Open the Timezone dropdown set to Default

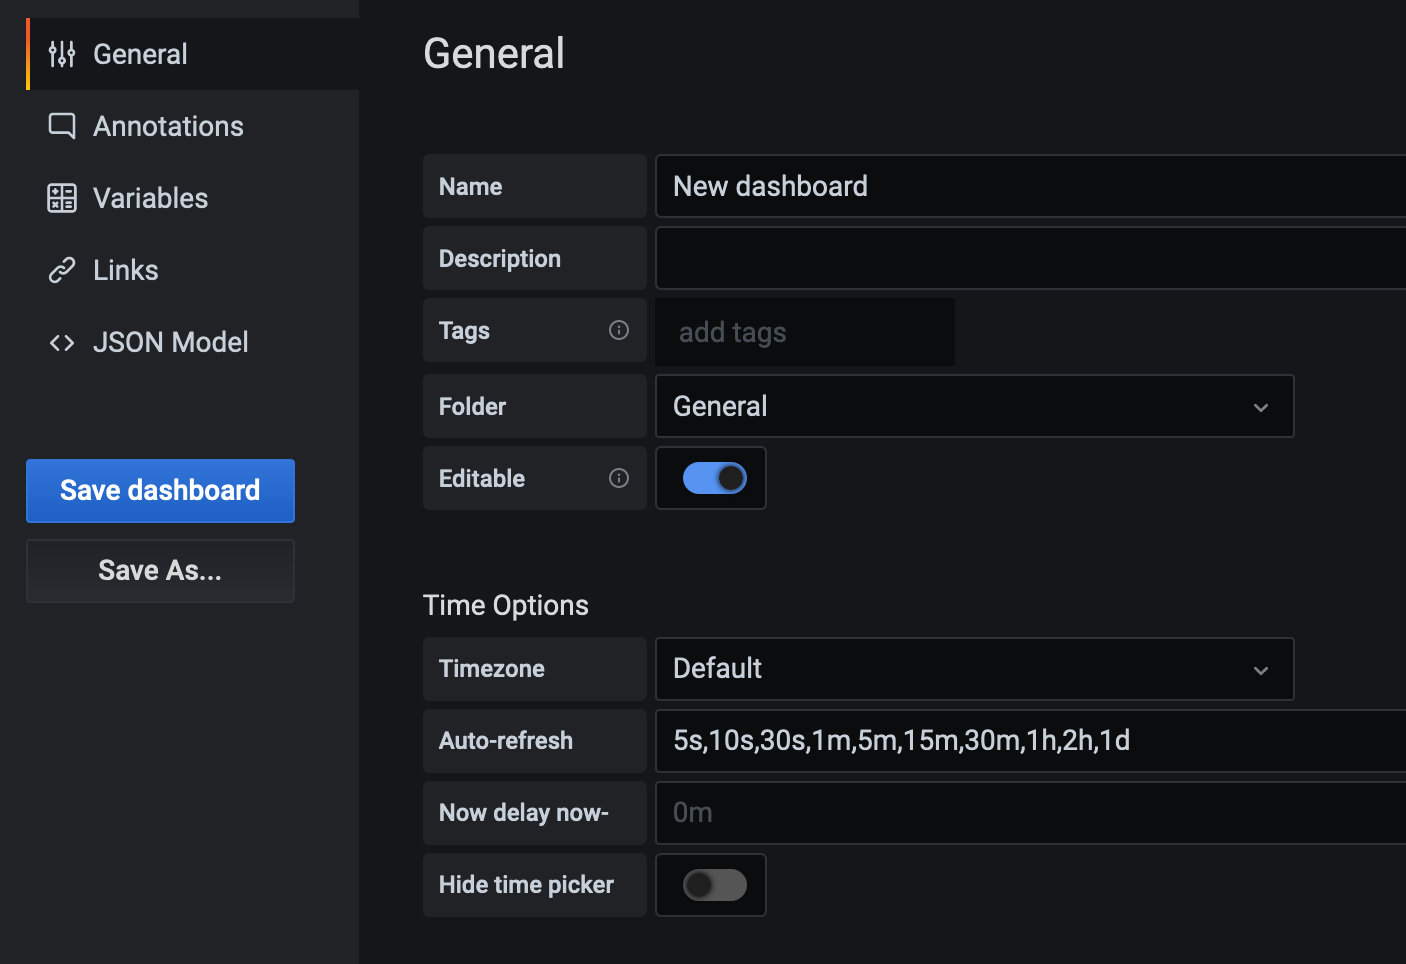975,669
